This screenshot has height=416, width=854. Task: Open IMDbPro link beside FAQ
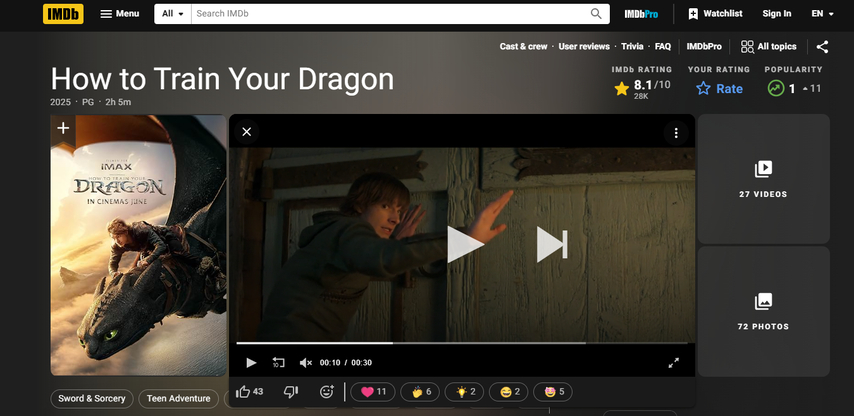click(704, 46)
